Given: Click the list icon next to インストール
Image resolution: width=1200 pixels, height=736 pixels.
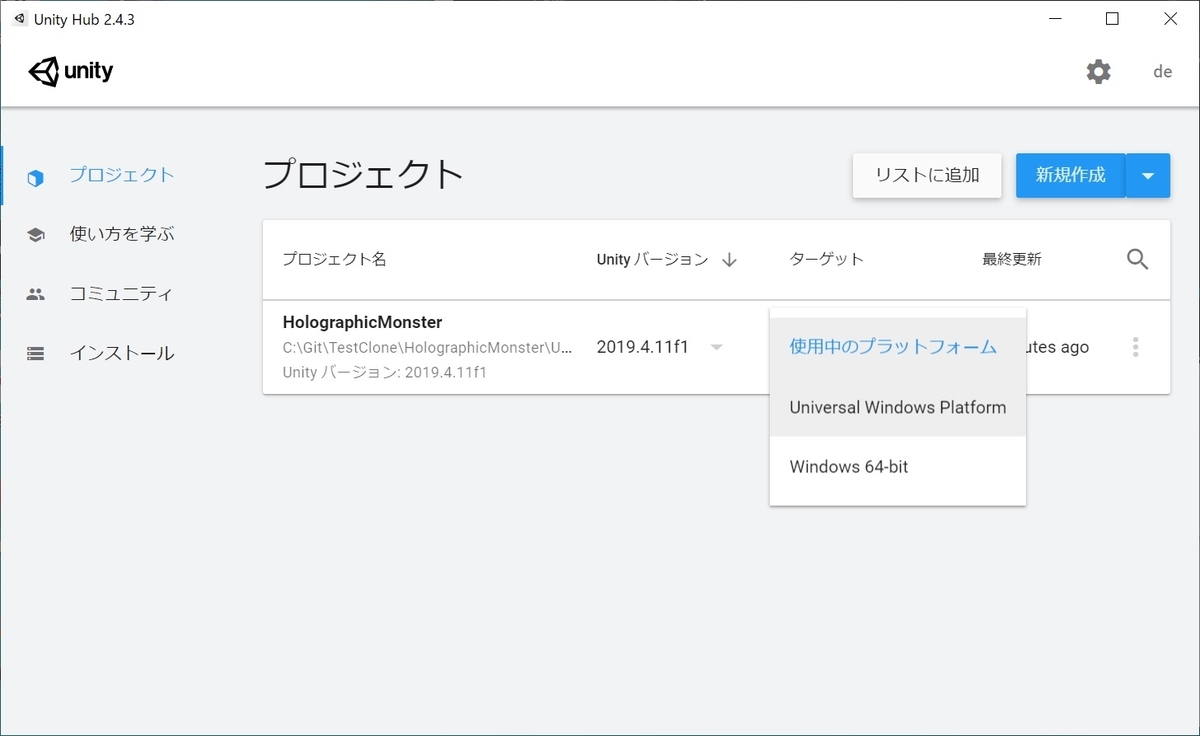Looking at the screenshot, I should coord(35,352).
